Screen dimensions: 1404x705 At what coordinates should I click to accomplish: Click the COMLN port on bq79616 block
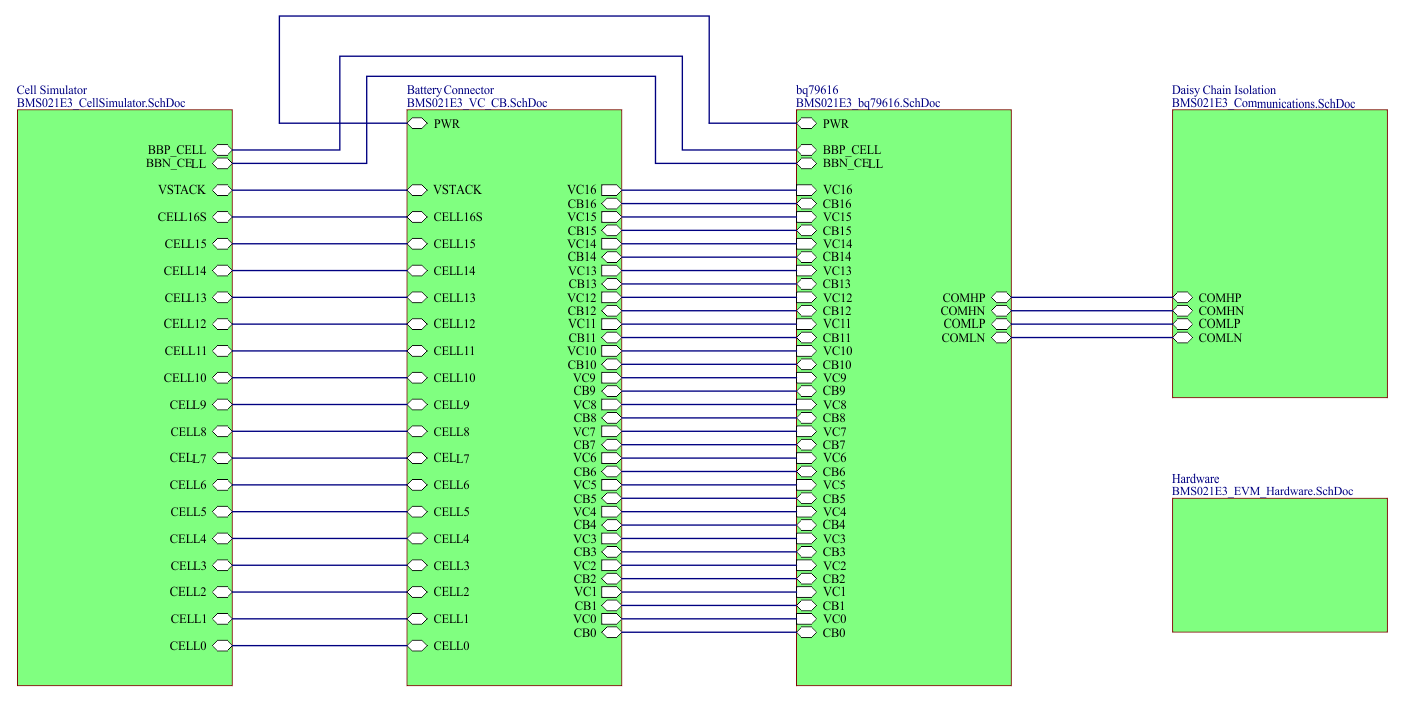pos(1001,338)
